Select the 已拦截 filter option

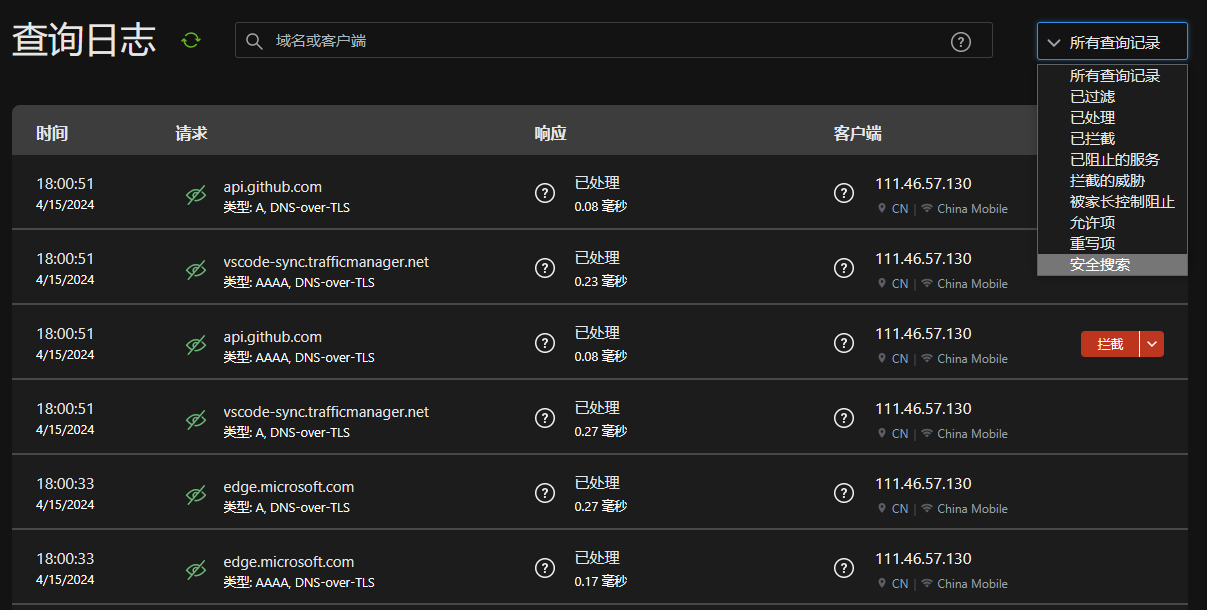tap(1092, 139)
